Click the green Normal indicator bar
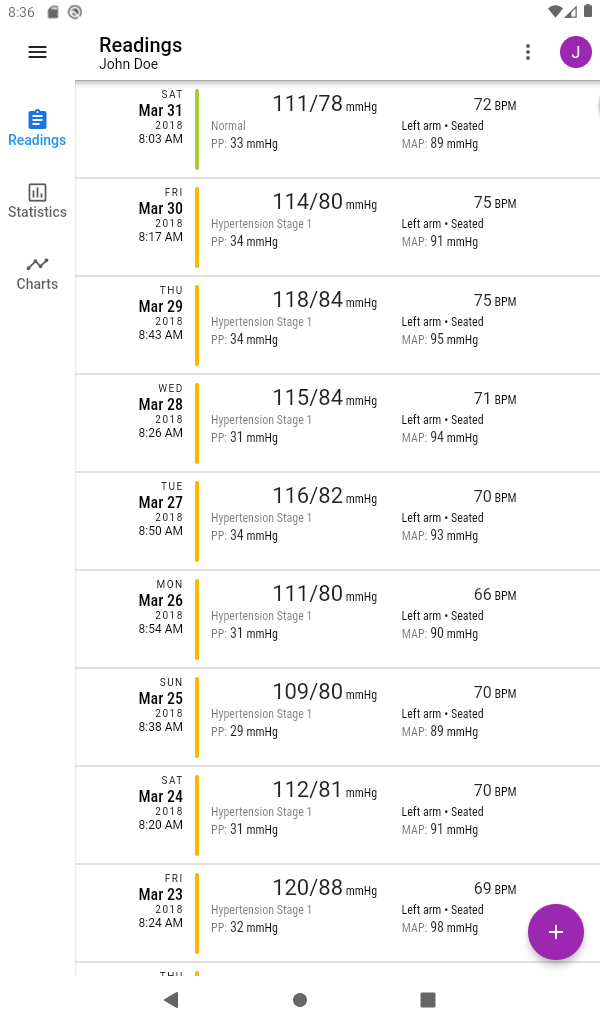This screenshot has height=1024, width=600. (197, 129)
